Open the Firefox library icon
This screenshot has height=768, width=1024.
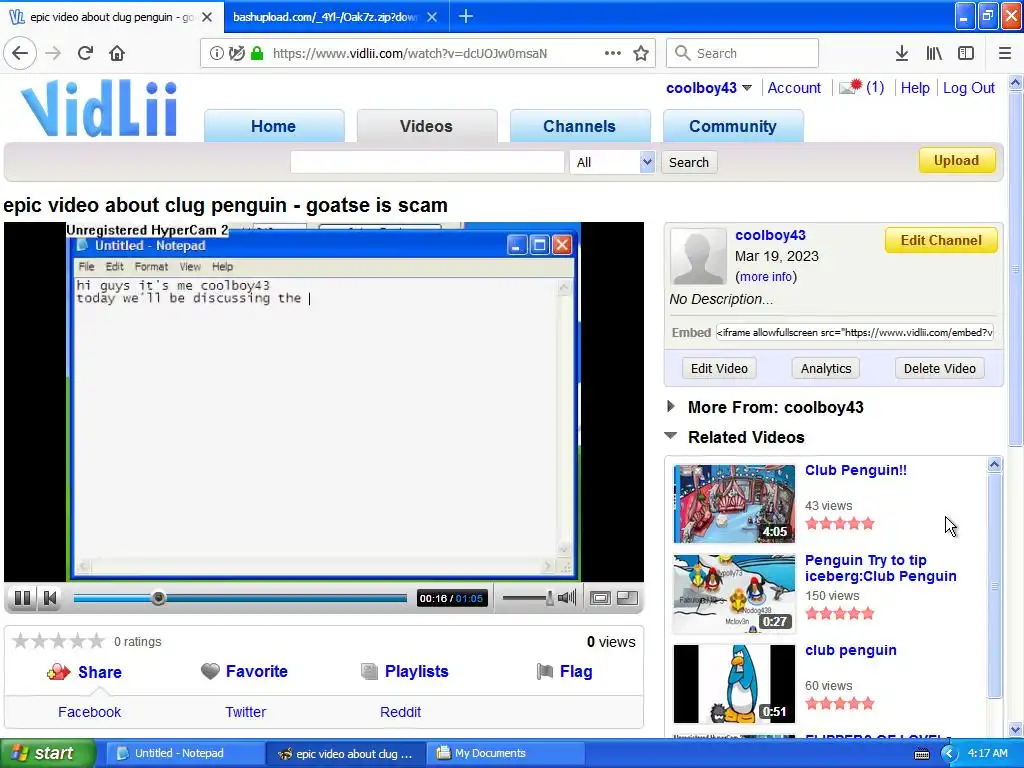(x=934, y=54)
